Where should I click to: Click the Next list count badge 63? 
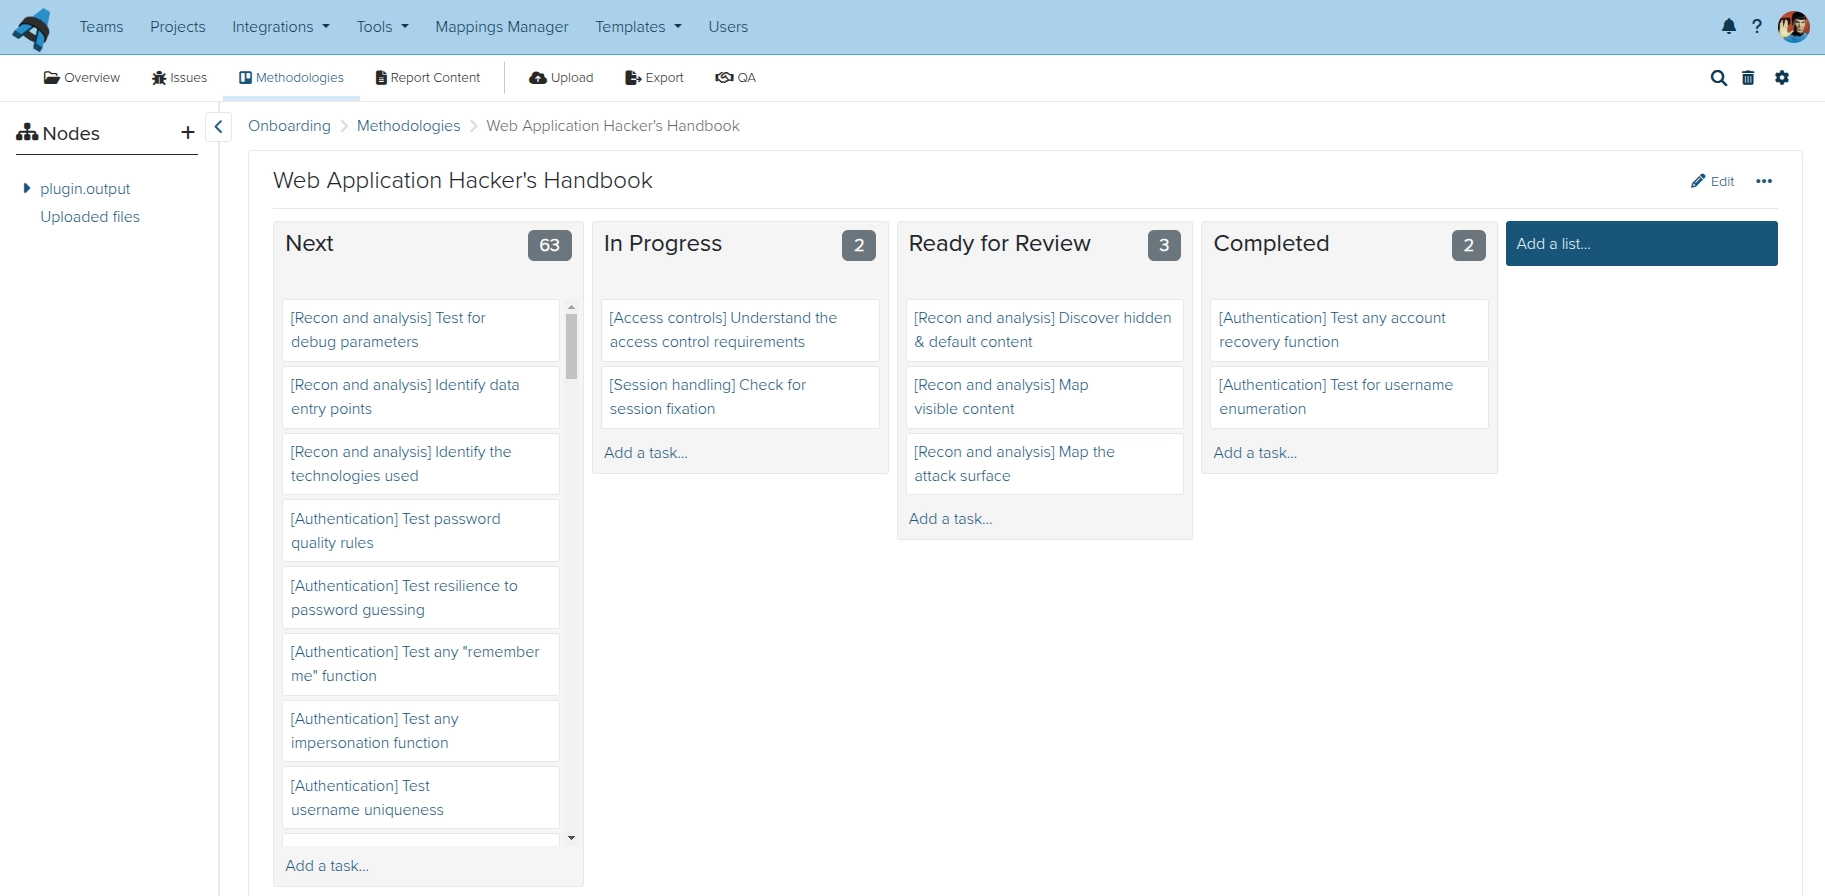550,245
